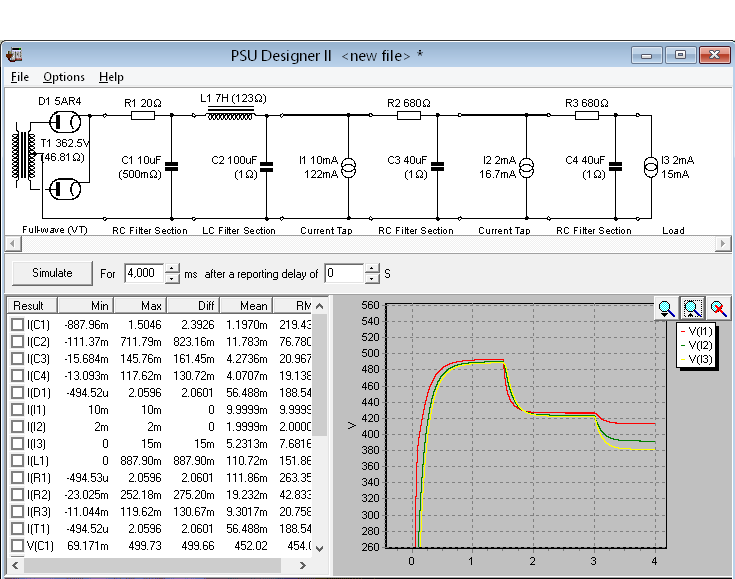Click the results table scroll-up arrow

(320, 306)
